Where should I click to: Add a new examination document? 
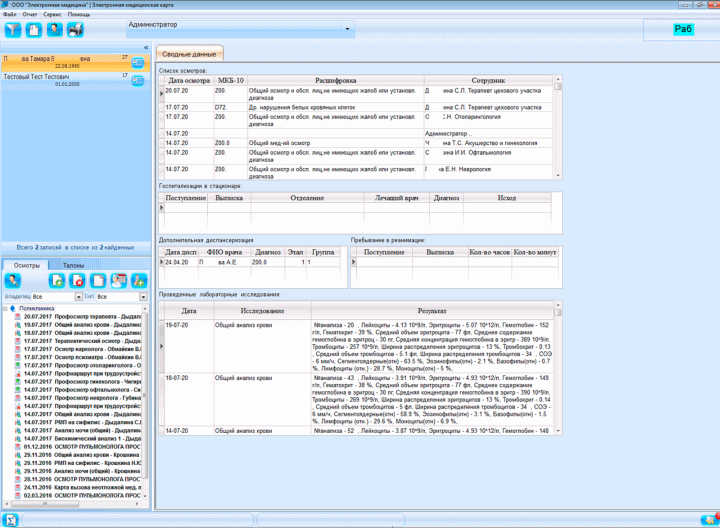click(57, 281)
